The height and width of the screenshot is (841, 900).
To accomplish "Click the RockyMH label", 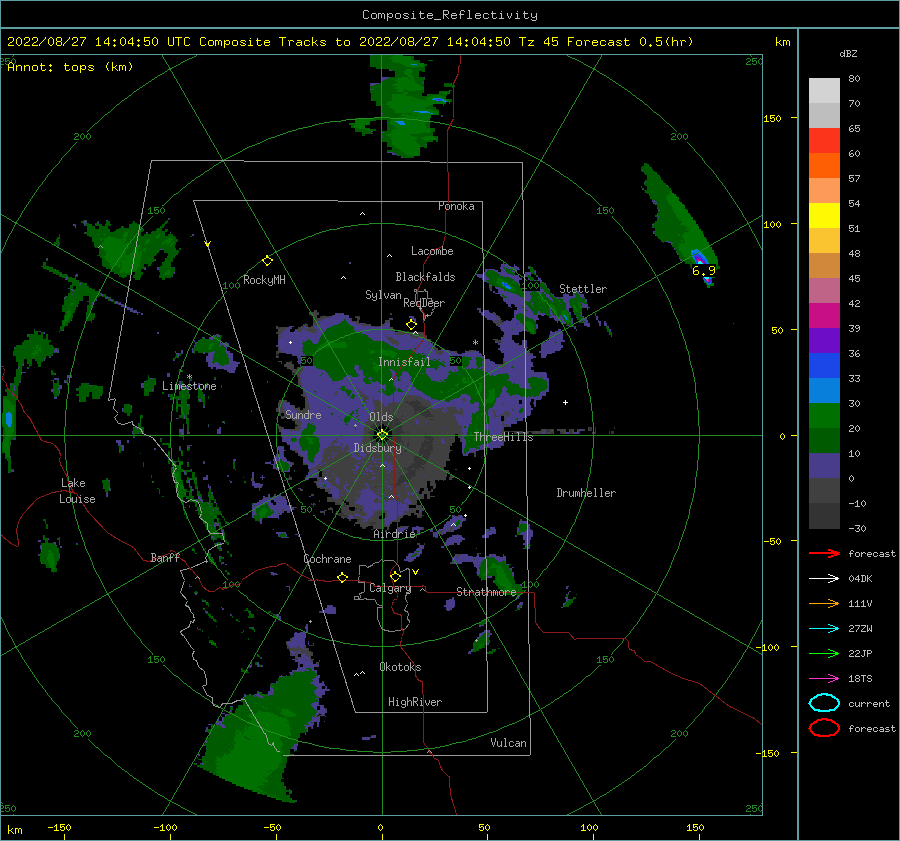I will tap(264, 280).
